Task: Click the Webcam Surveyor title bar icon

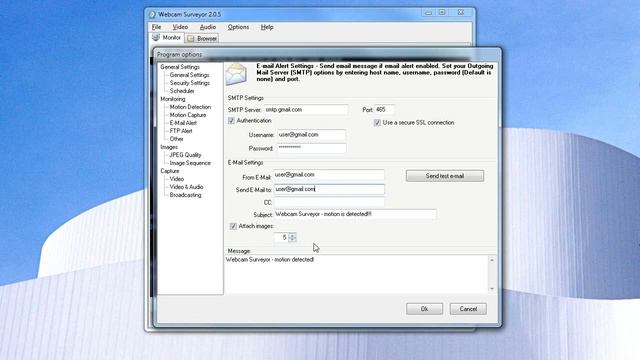Action: pos(153,14)
